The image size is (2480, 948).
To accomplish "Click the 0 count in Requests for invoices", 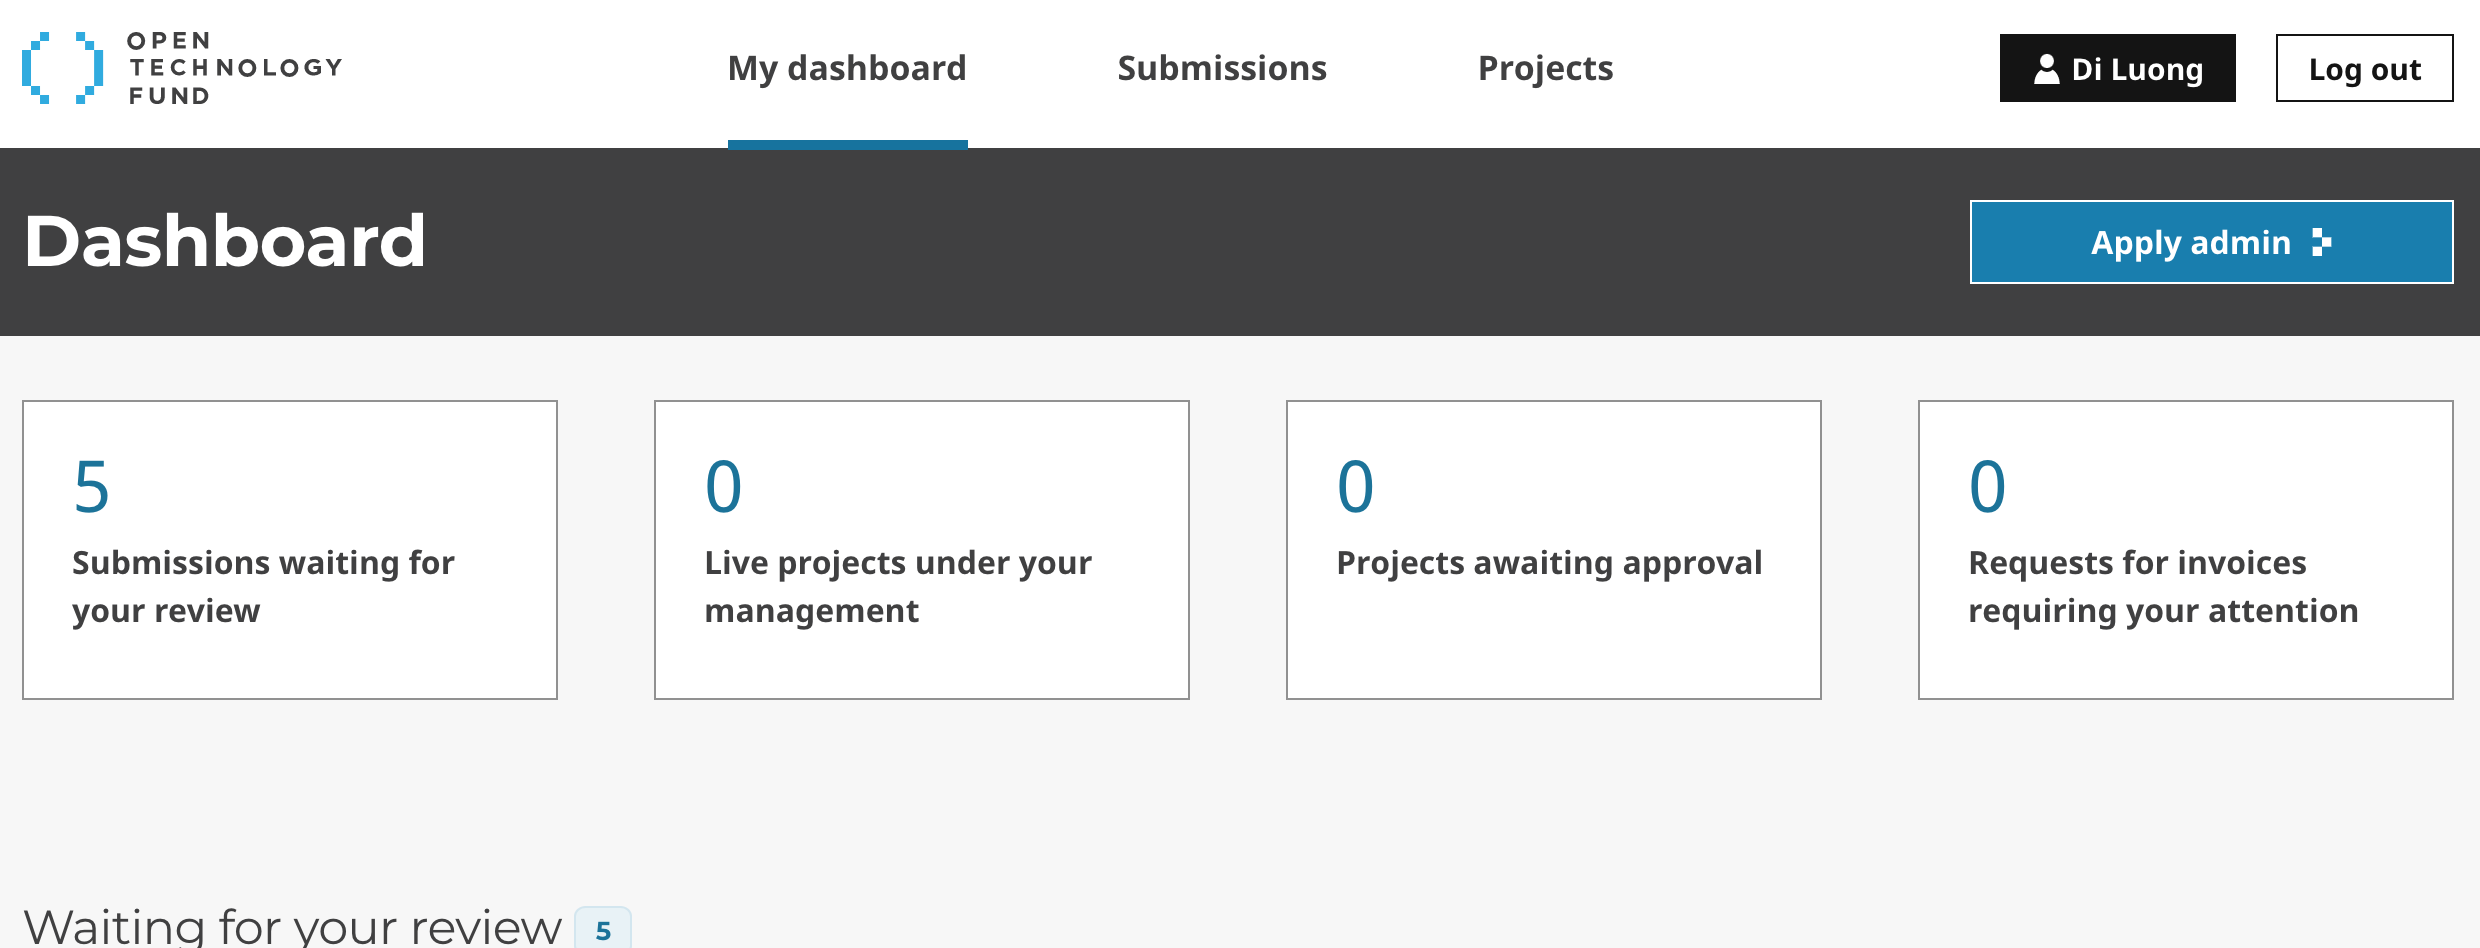I will coord(1987,487).
